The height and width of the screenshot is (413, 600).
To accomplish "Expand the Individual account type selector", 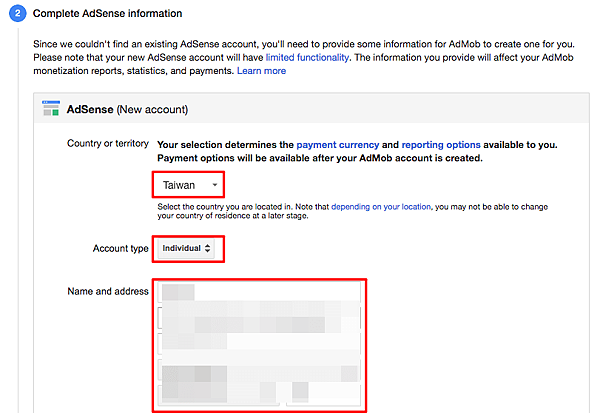I will point(188,248).
